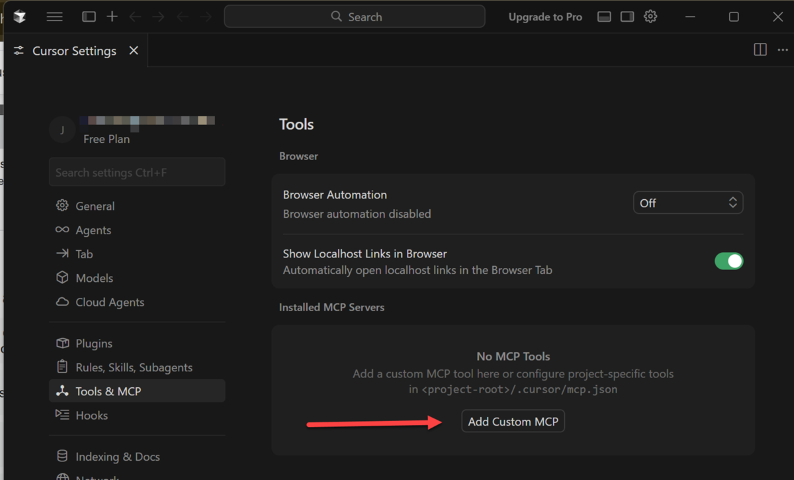Toggle Show Localhost Links in Browser

pyautogui.click(x=729, y=261)
